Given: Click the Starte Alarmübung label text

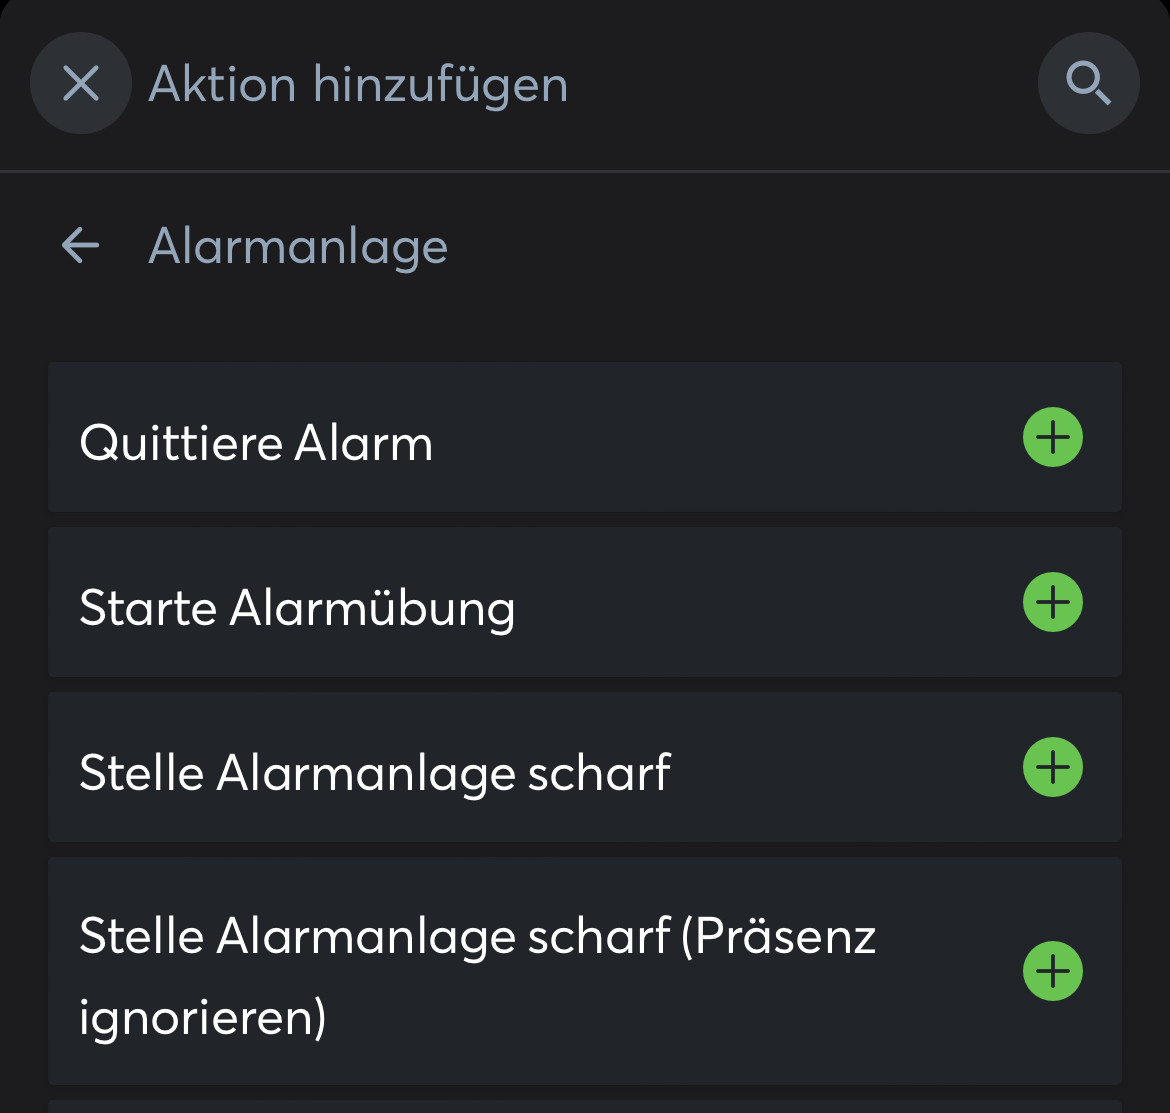Looking at the screenshot, I should 297,608.
